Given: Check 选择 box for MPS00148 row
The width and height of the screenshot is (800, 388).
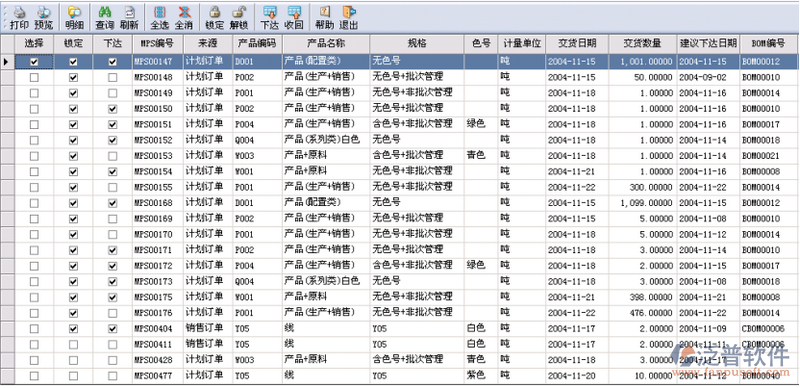Looking at the screenshot, I should click(x=34, y=78).
